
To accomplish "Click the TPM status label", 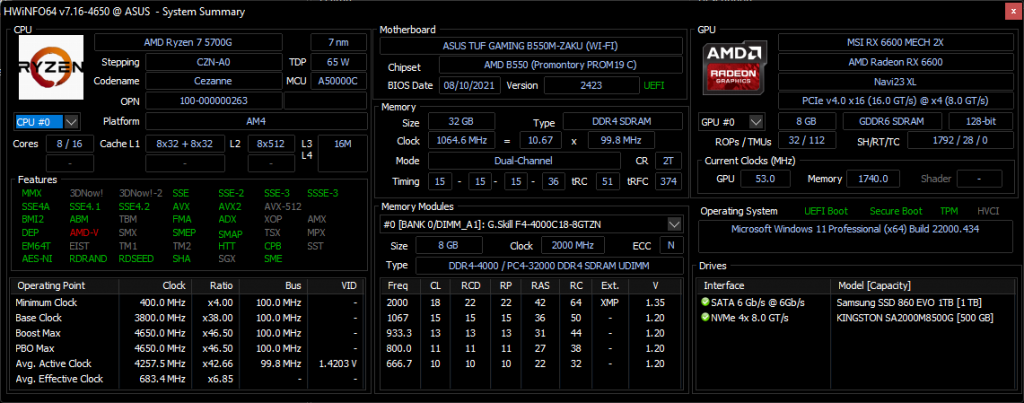I will (949, 211).
